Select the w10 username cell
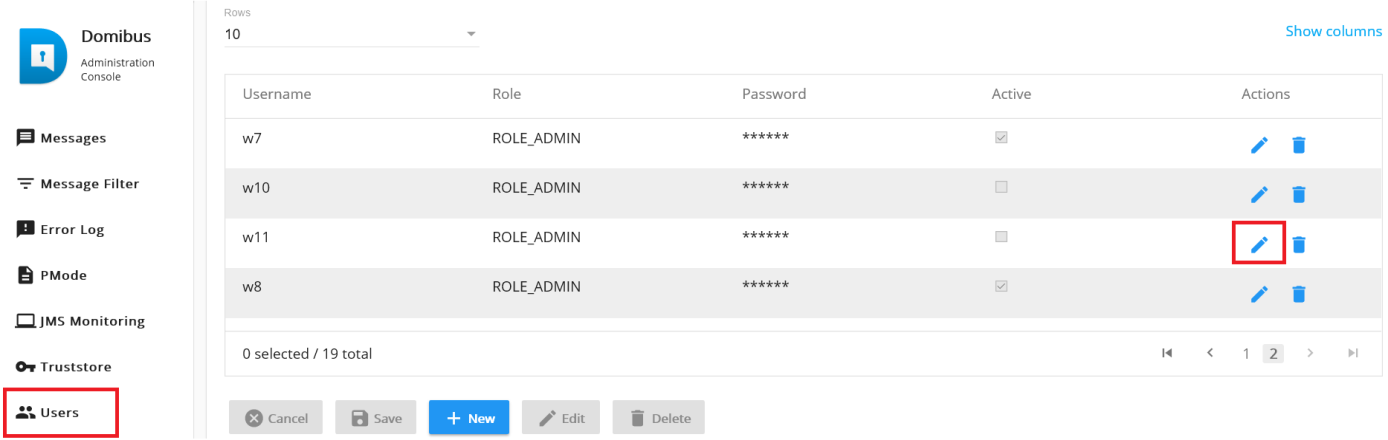Viewport: 1388px width, 440px height. (x=255, y=187)
